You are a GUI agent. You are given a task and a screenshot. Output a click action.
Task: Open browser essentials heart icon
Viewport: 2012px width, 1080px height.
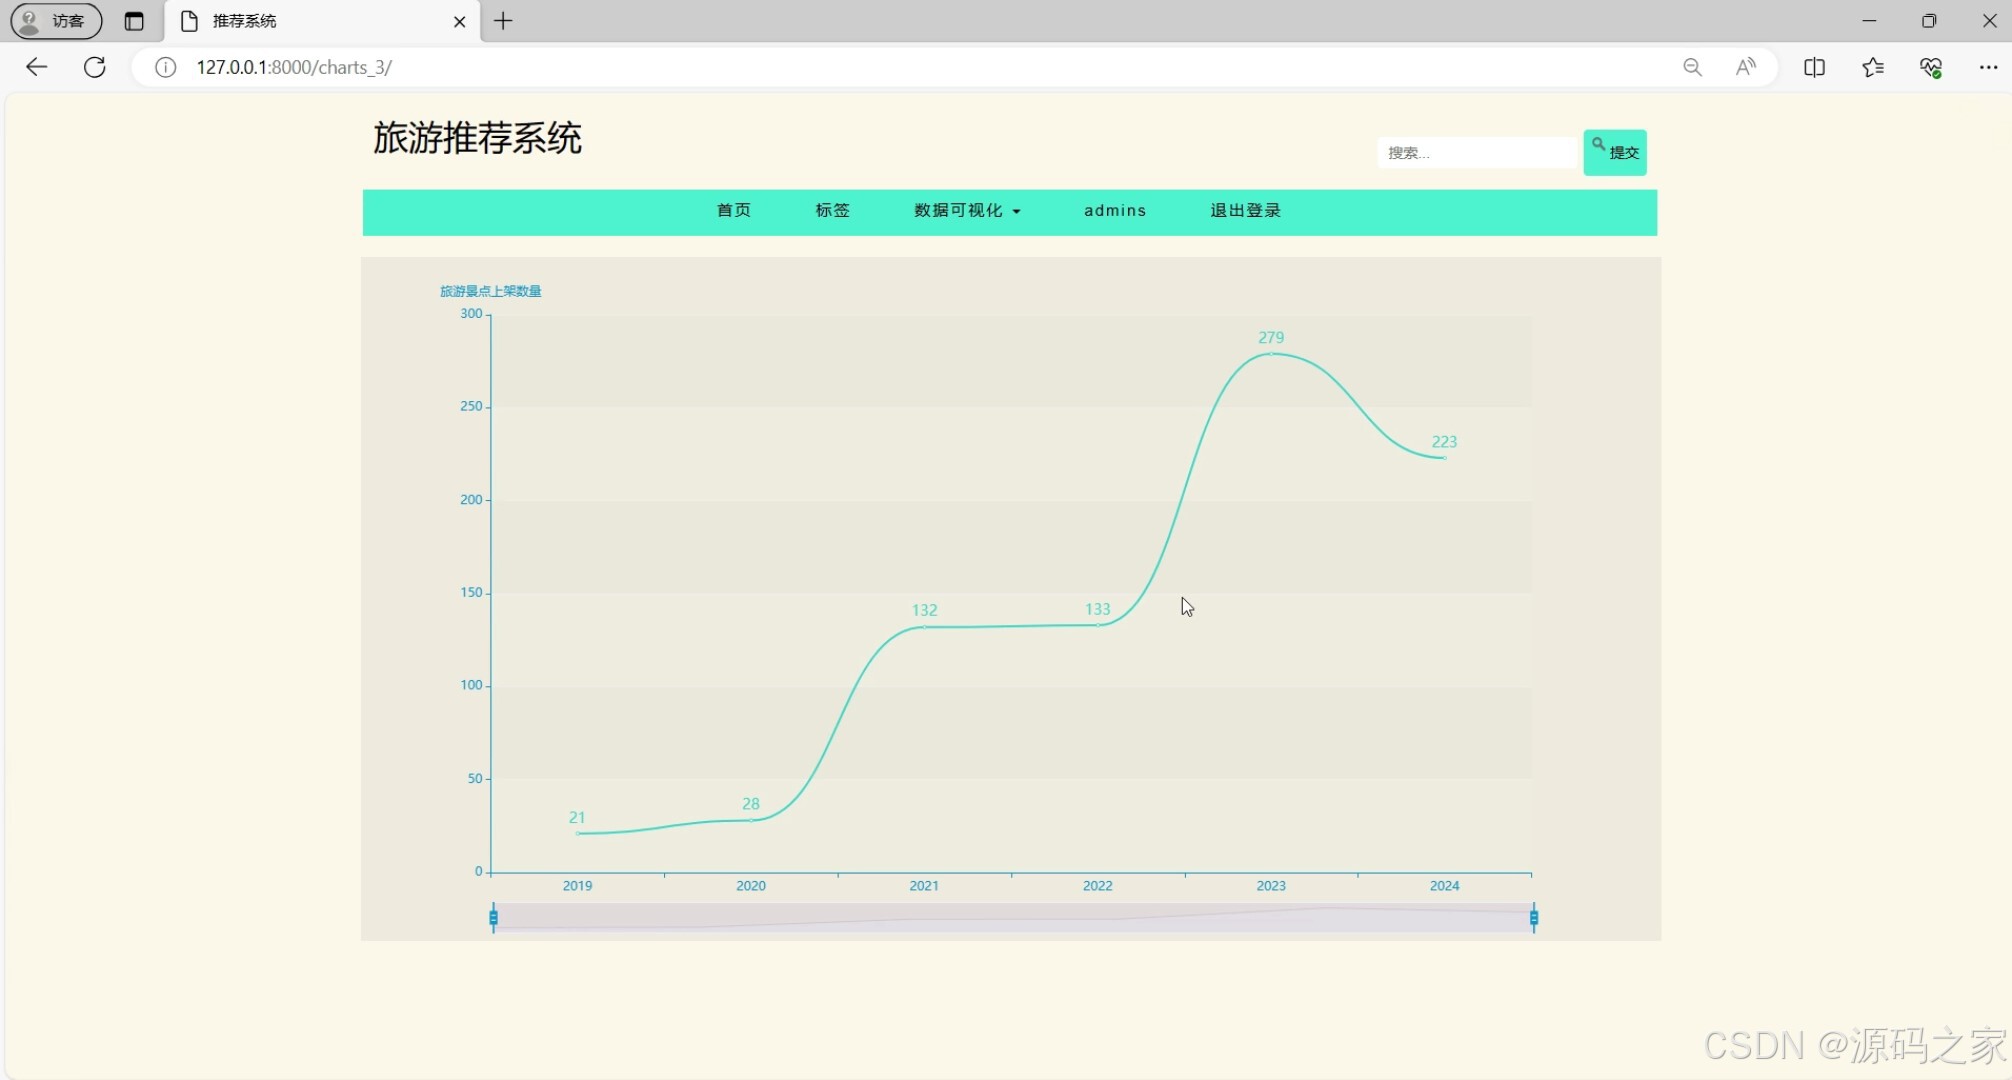pos(1931,67)
